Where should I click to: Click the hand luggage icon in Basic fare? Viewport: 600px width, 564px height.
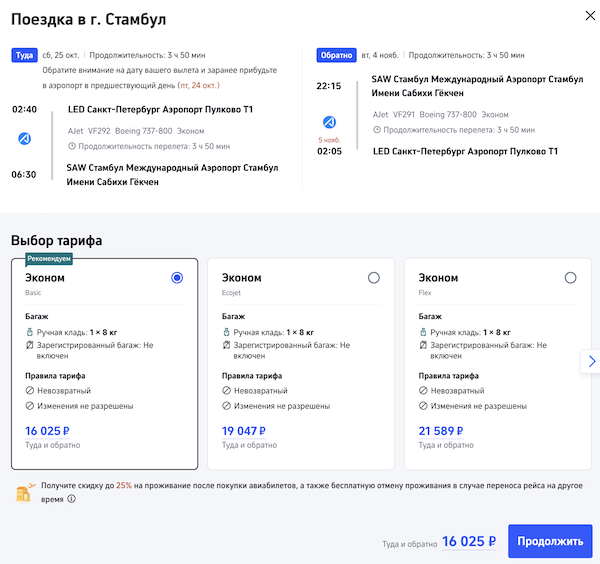click(x=30, y=331)
